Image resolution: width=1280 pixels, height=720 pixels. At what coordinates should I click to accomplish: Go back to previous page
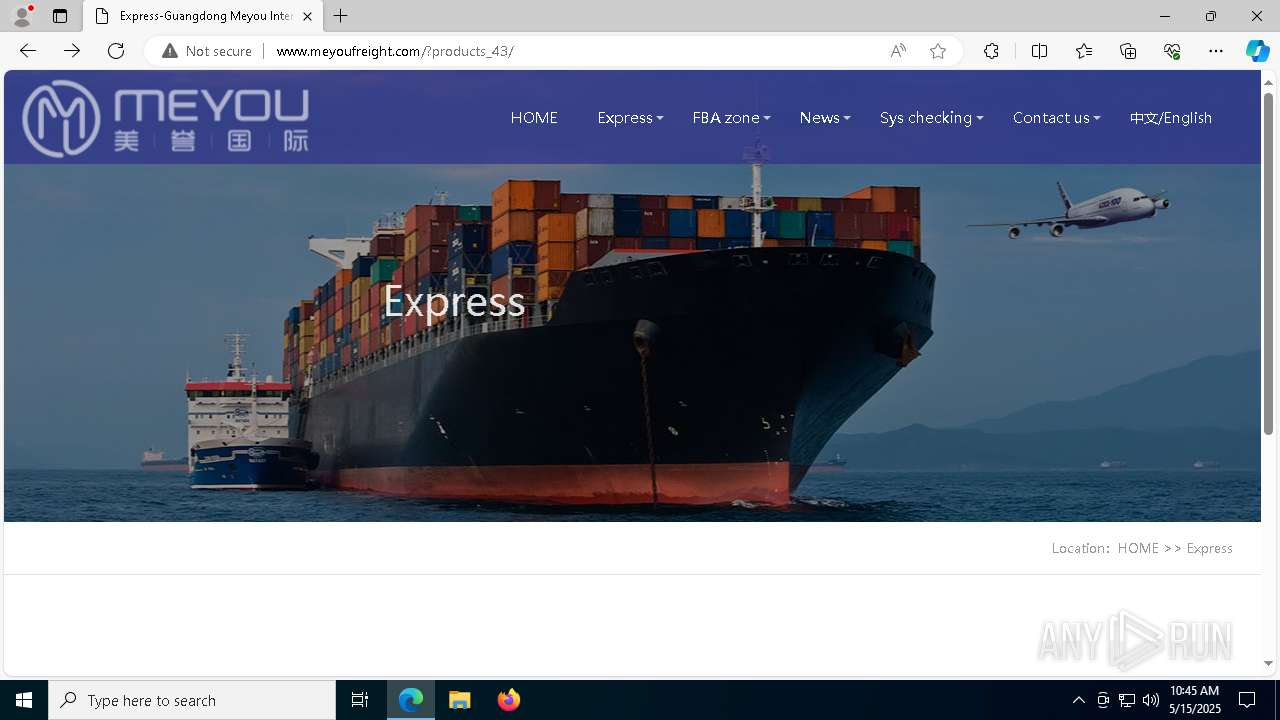(x=28, y=51)
